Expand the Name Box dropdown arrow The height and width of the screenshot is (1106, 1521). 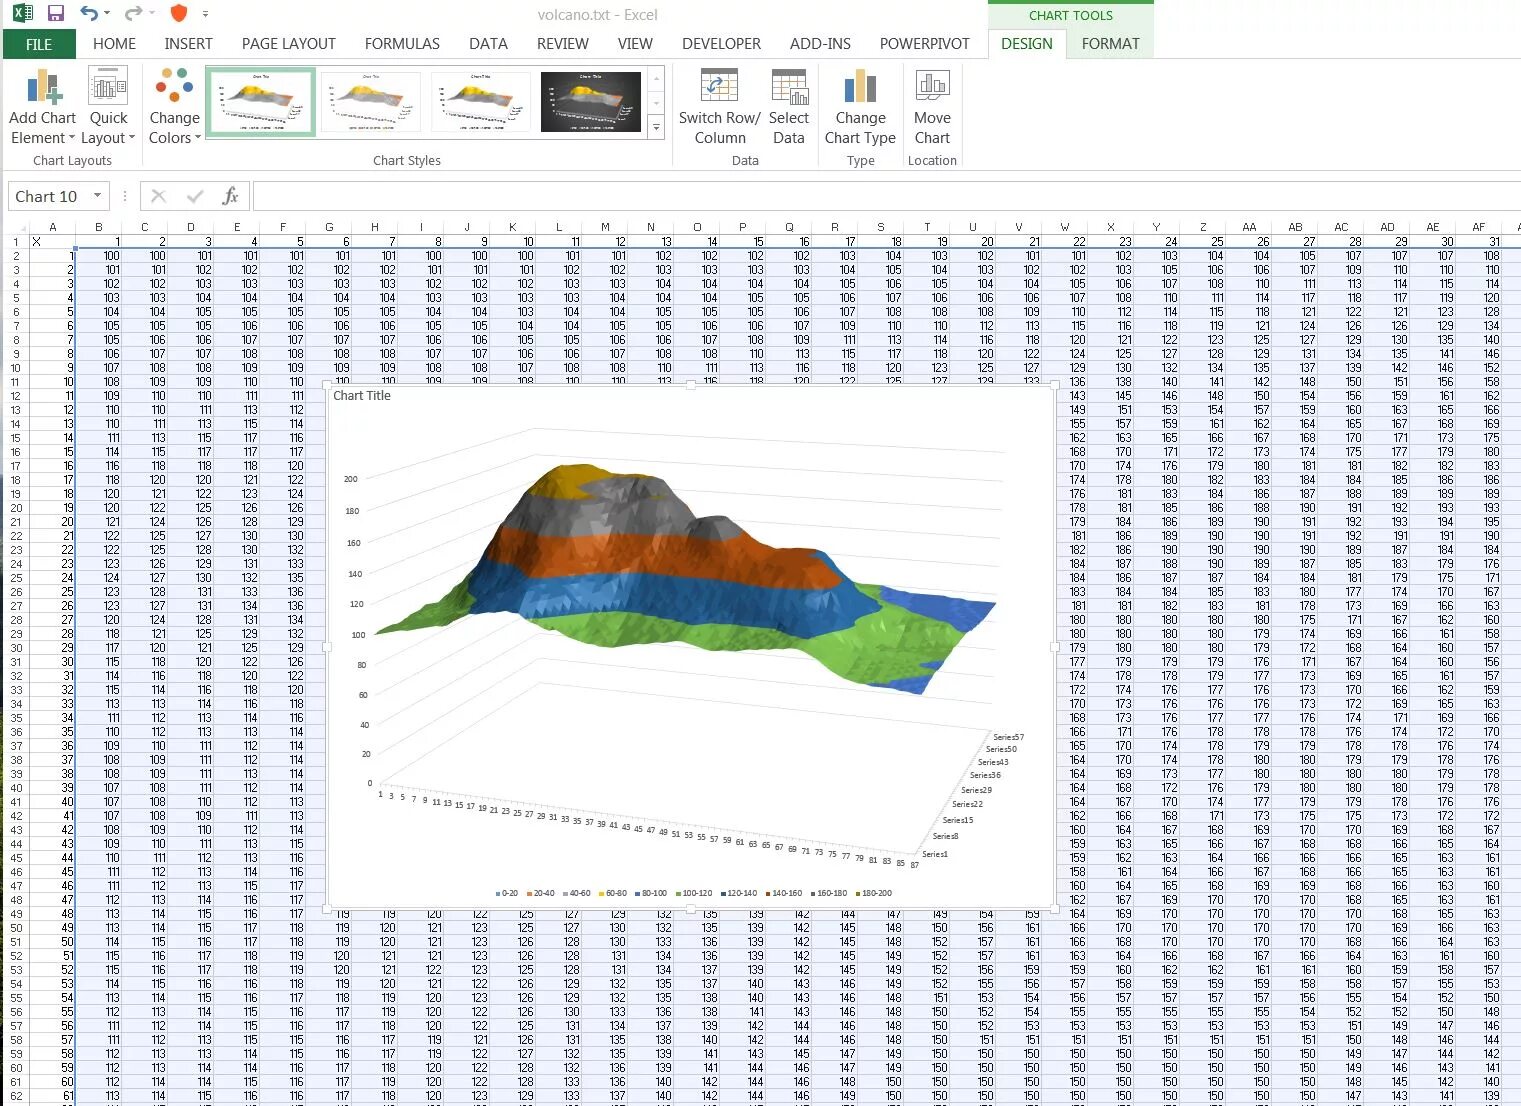tap(97, 196)
